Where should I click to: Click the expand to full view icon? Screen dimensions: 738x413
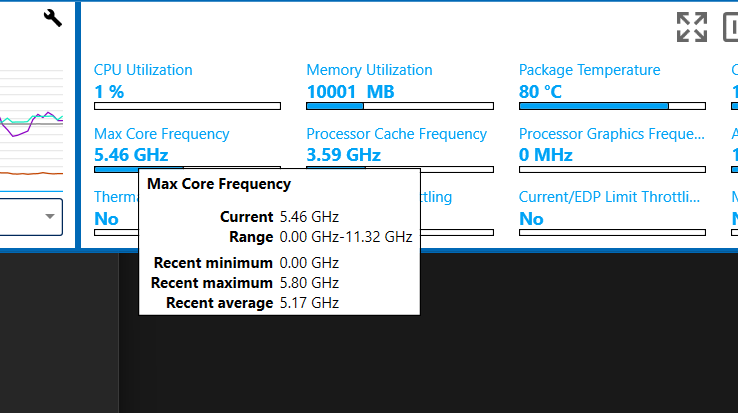coord(691,27)
